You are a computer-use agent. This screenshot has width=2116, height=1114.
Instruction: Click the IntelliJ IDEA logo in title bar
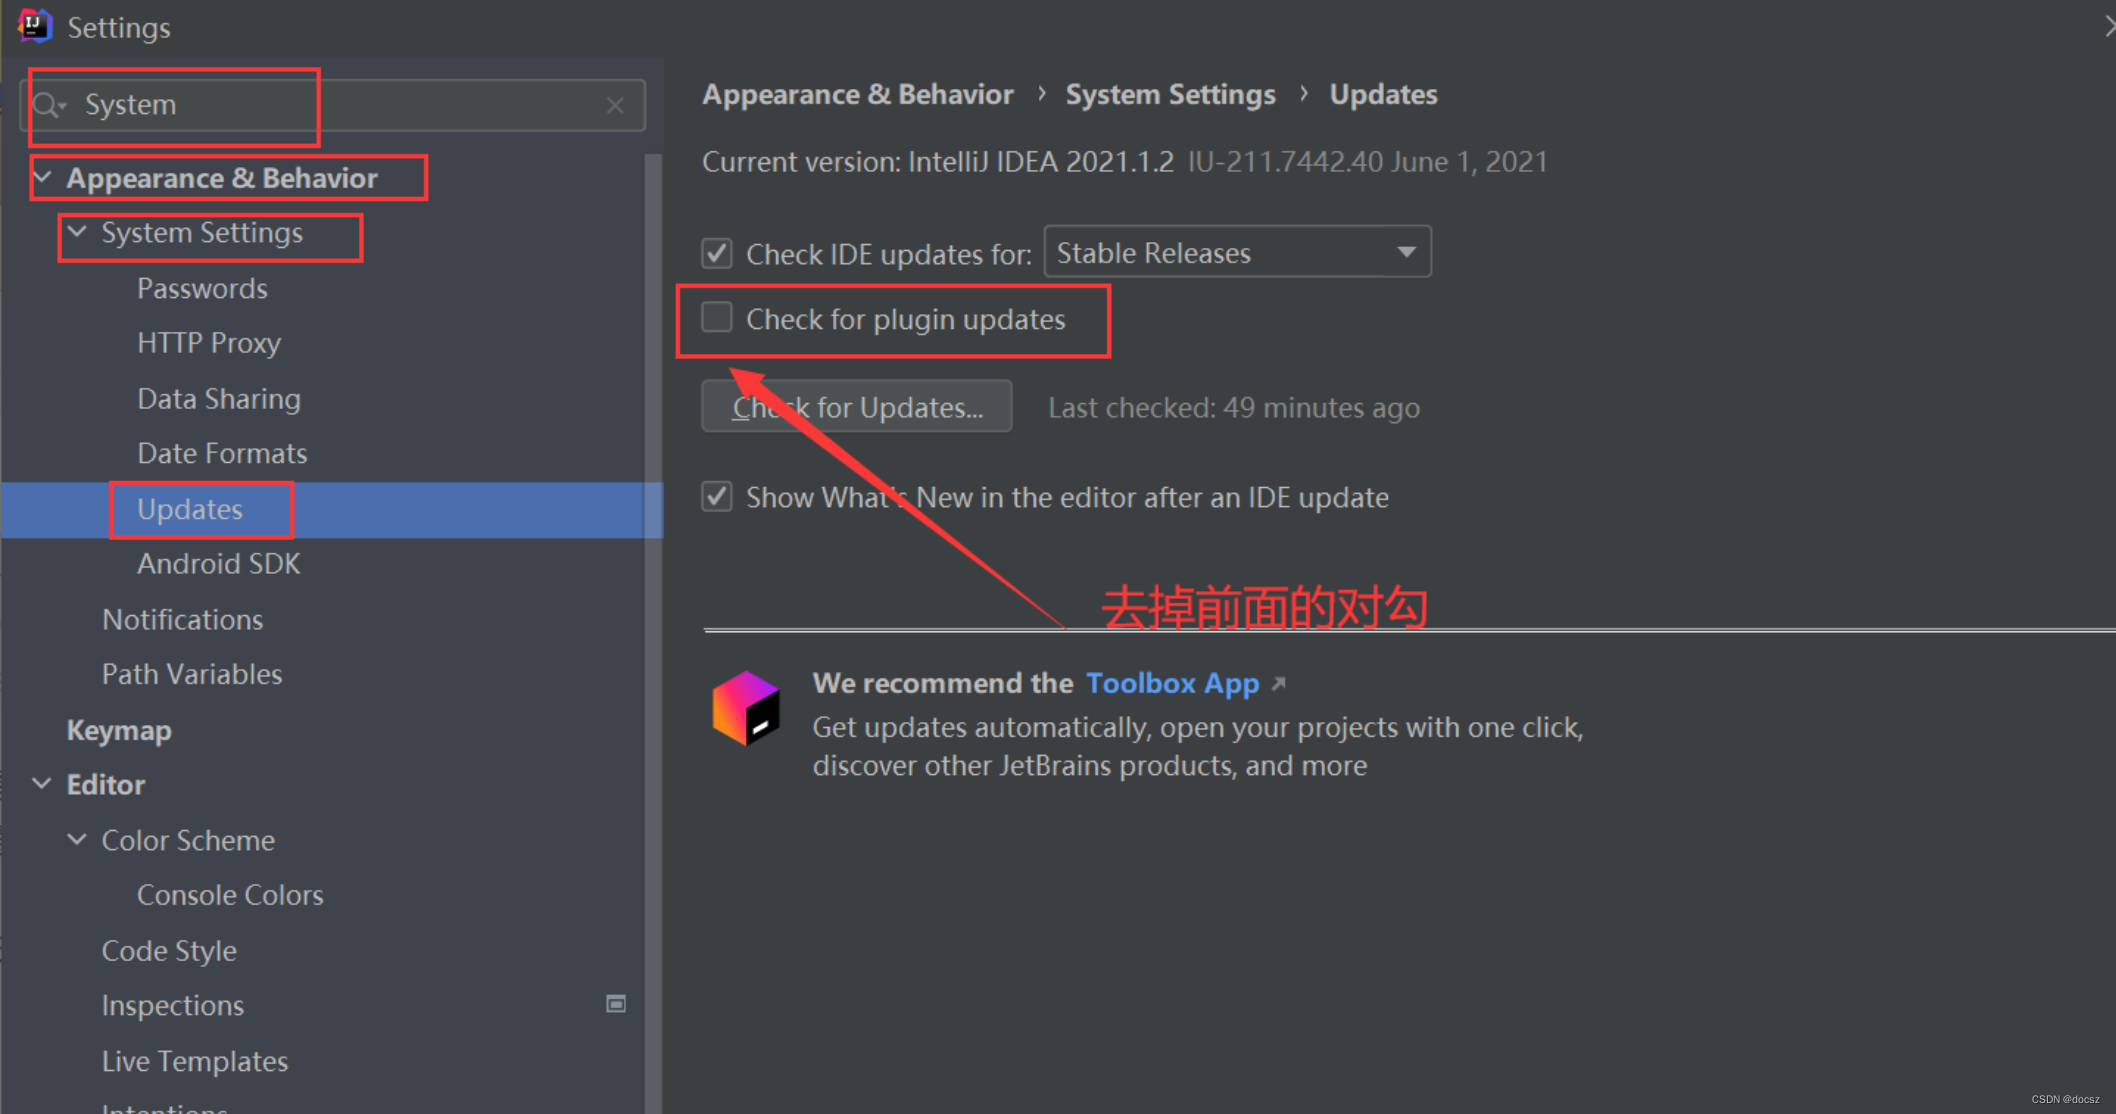click(x=35, y=26)
